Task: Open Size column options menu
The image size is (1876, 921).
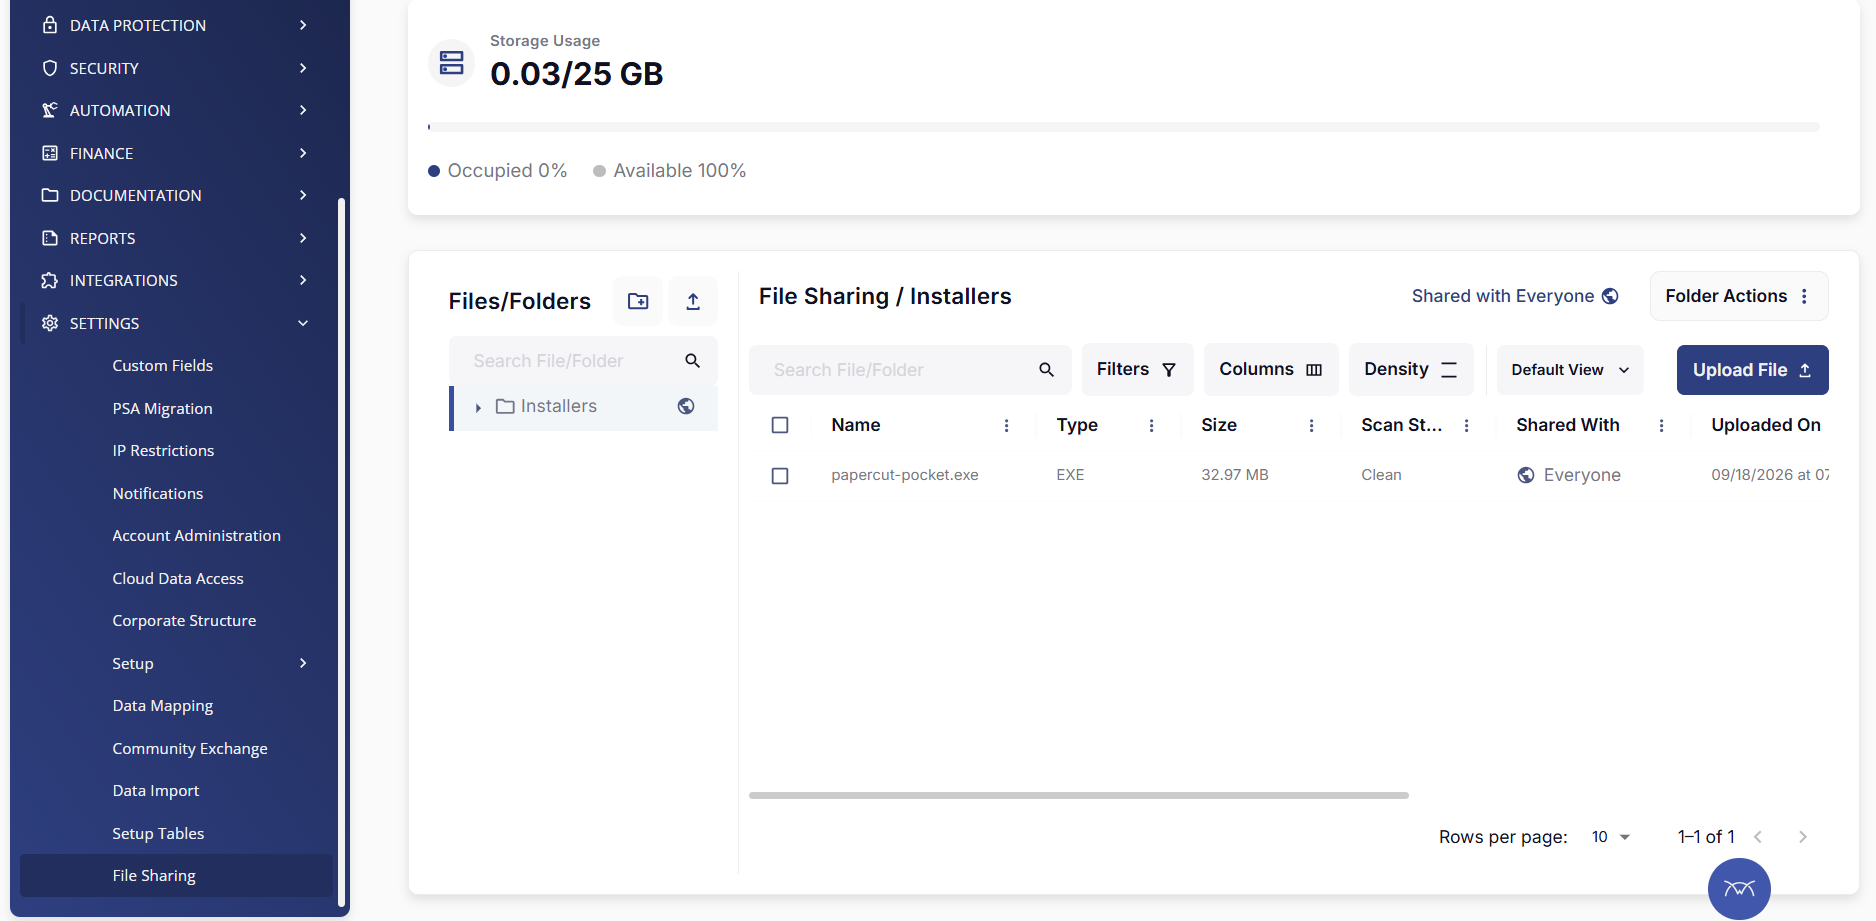Action: (1311, 425)
